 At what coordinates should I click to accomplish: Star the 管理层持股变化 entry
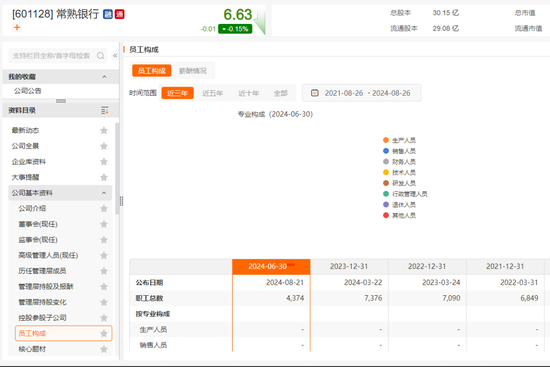point(104,302)
